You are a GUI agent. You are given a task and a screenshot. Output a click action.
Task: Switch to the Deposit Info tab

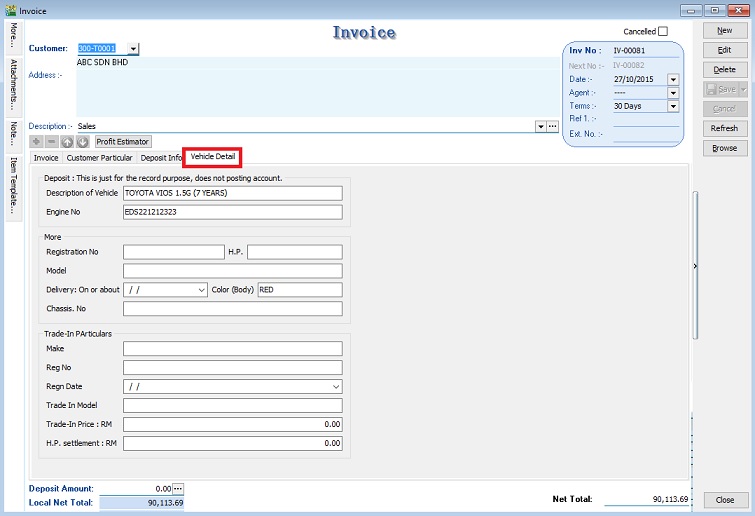point(161,158)
